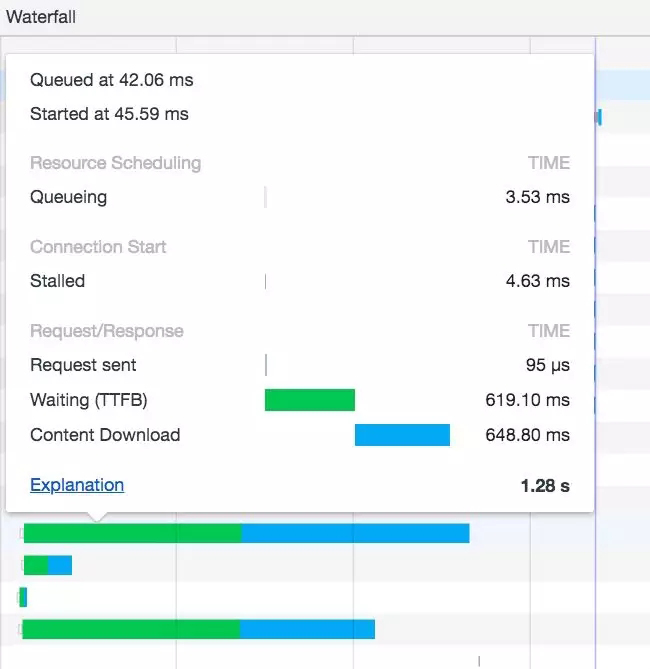650x669 pixels.
Task: Click the 'Queued at 42.06 ms' text
Action: pos(111,80)
